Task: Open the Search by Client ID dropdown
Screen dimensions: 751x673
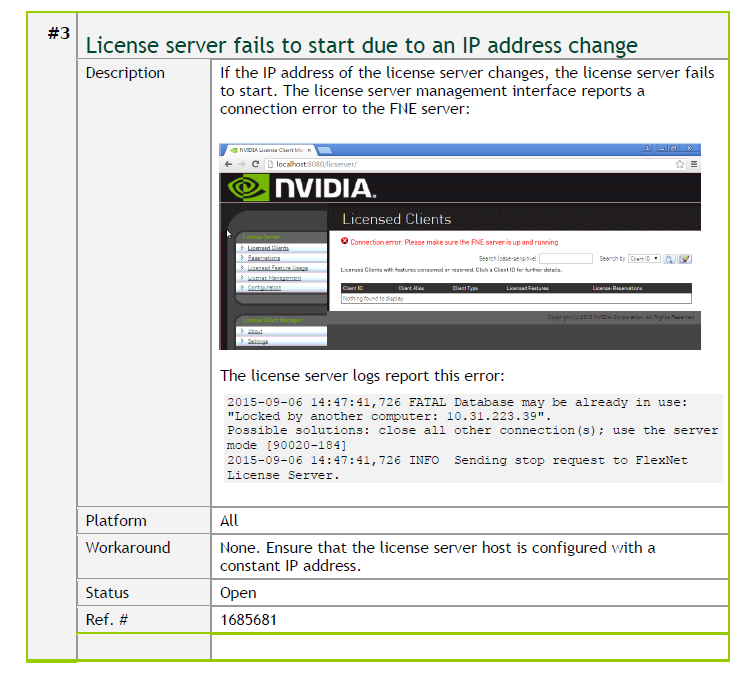Action: point(644,259)
